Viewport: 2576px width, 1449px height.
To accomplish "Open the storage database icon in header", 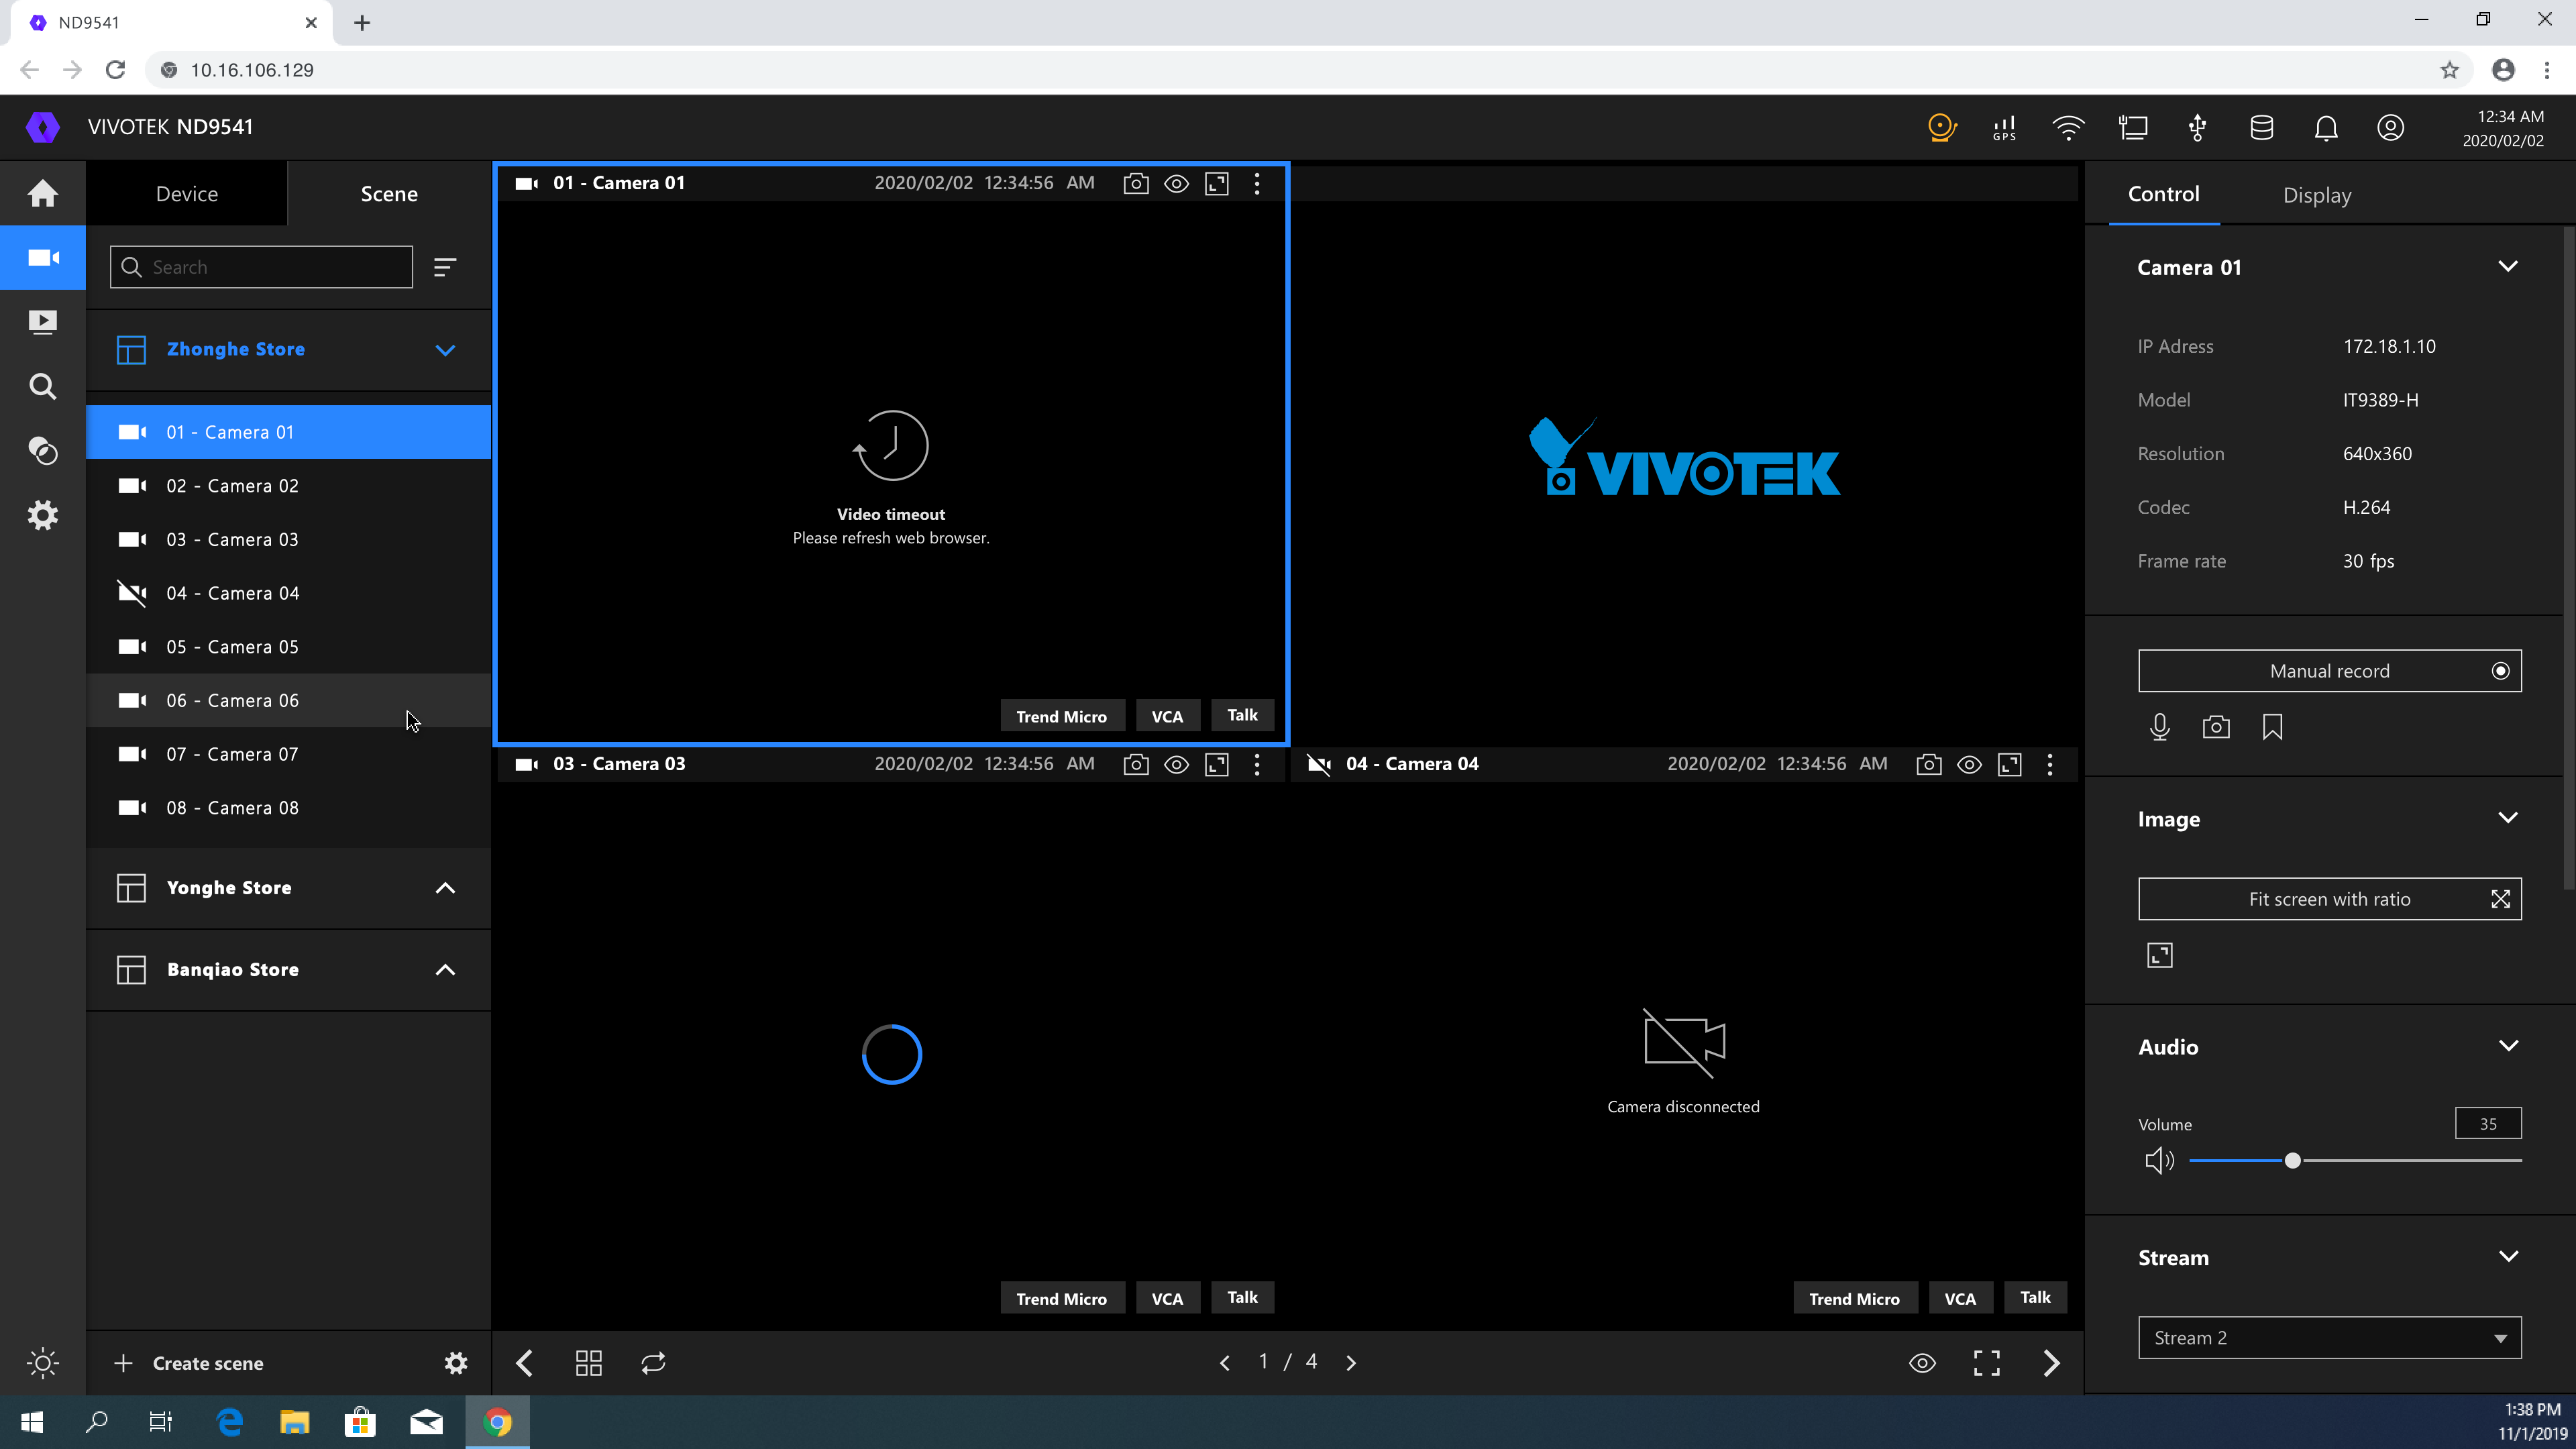I will pyautogui.click(x=2261, y=128).
